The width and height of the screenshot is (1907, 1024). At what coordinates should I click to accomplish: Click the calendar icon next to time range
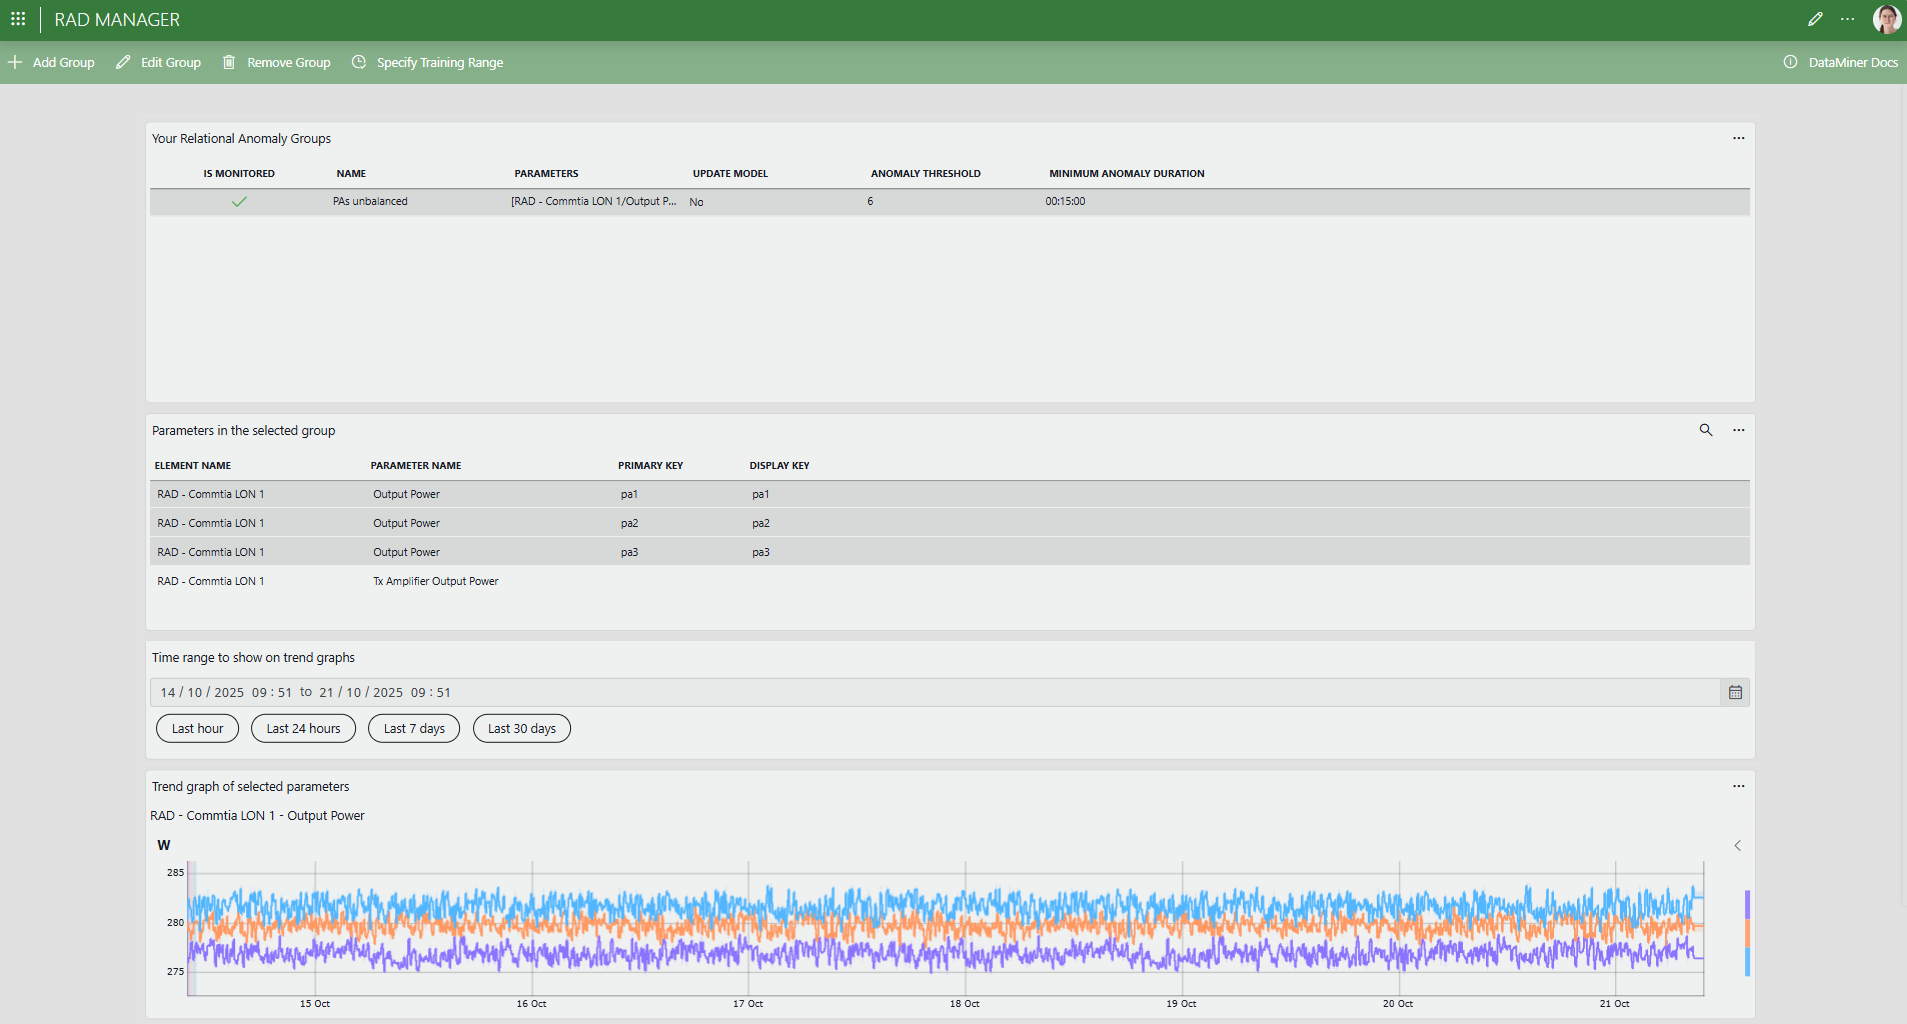pyautogui.click(x=1734, y=692)
